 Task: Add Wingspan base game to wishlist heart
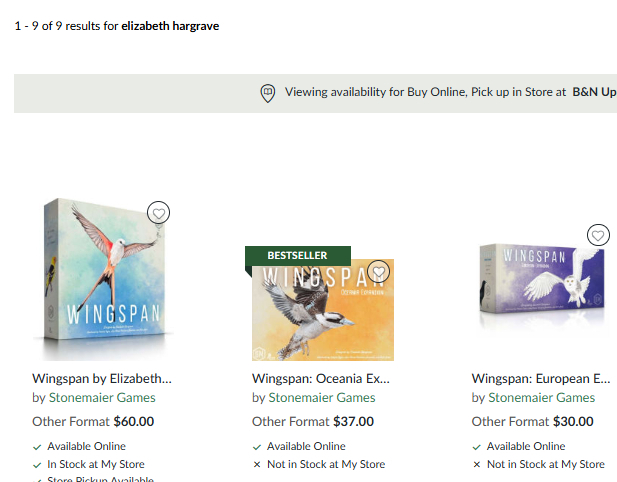pos(159,213)
